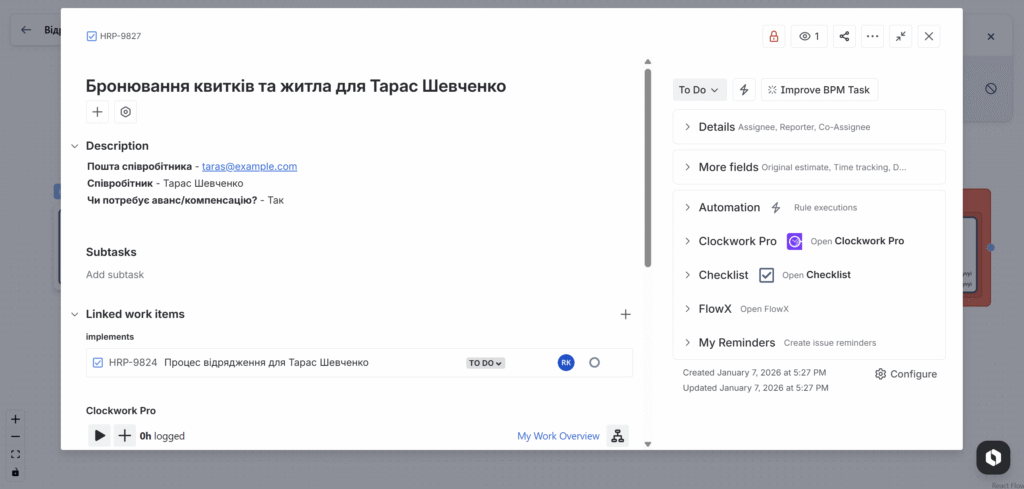Start the Clockwork Pro timer play button
This screenshot has width=1024, height=489.
[x=99, y=435]
